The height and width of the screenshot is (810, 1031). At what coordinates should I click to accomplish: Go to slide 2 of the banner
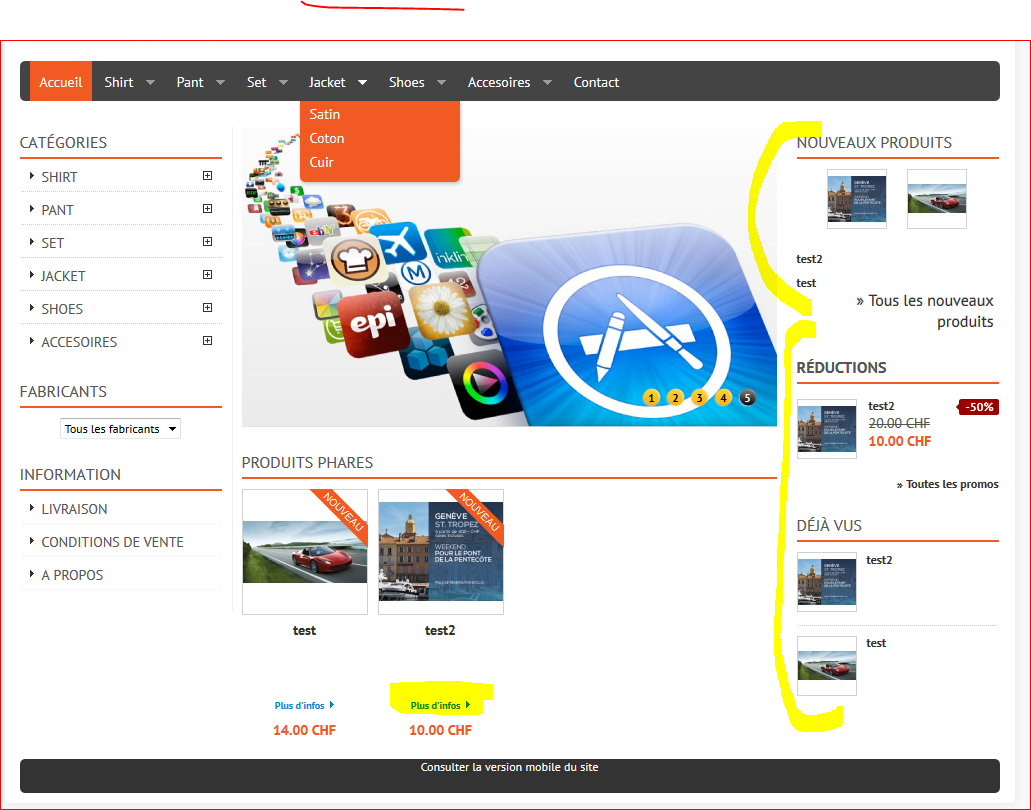pos(675,398)
